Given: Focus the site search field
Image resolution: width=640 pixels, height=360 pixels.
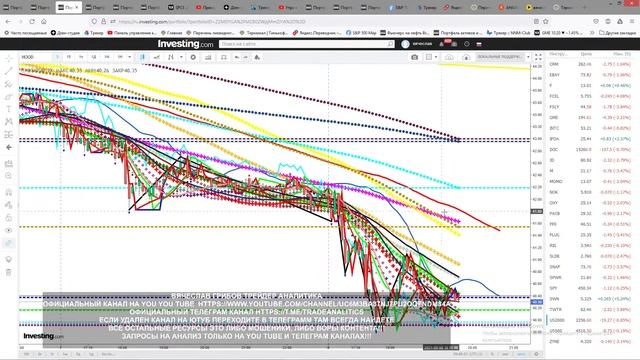Looking at the screenshot, I should click(x=307, y=44).
